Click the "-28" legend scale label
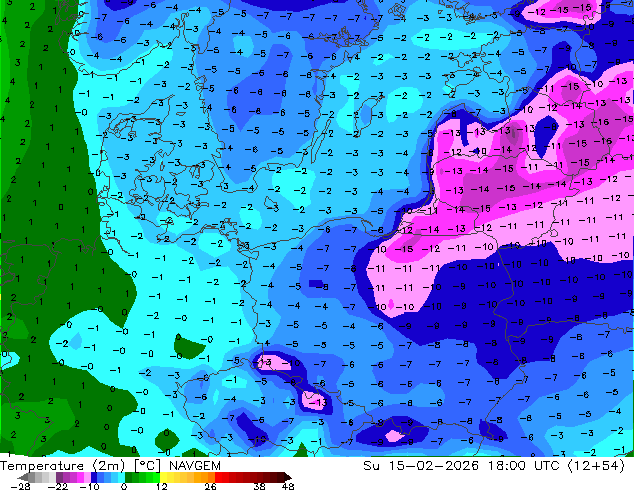 [x=20, y=486]
